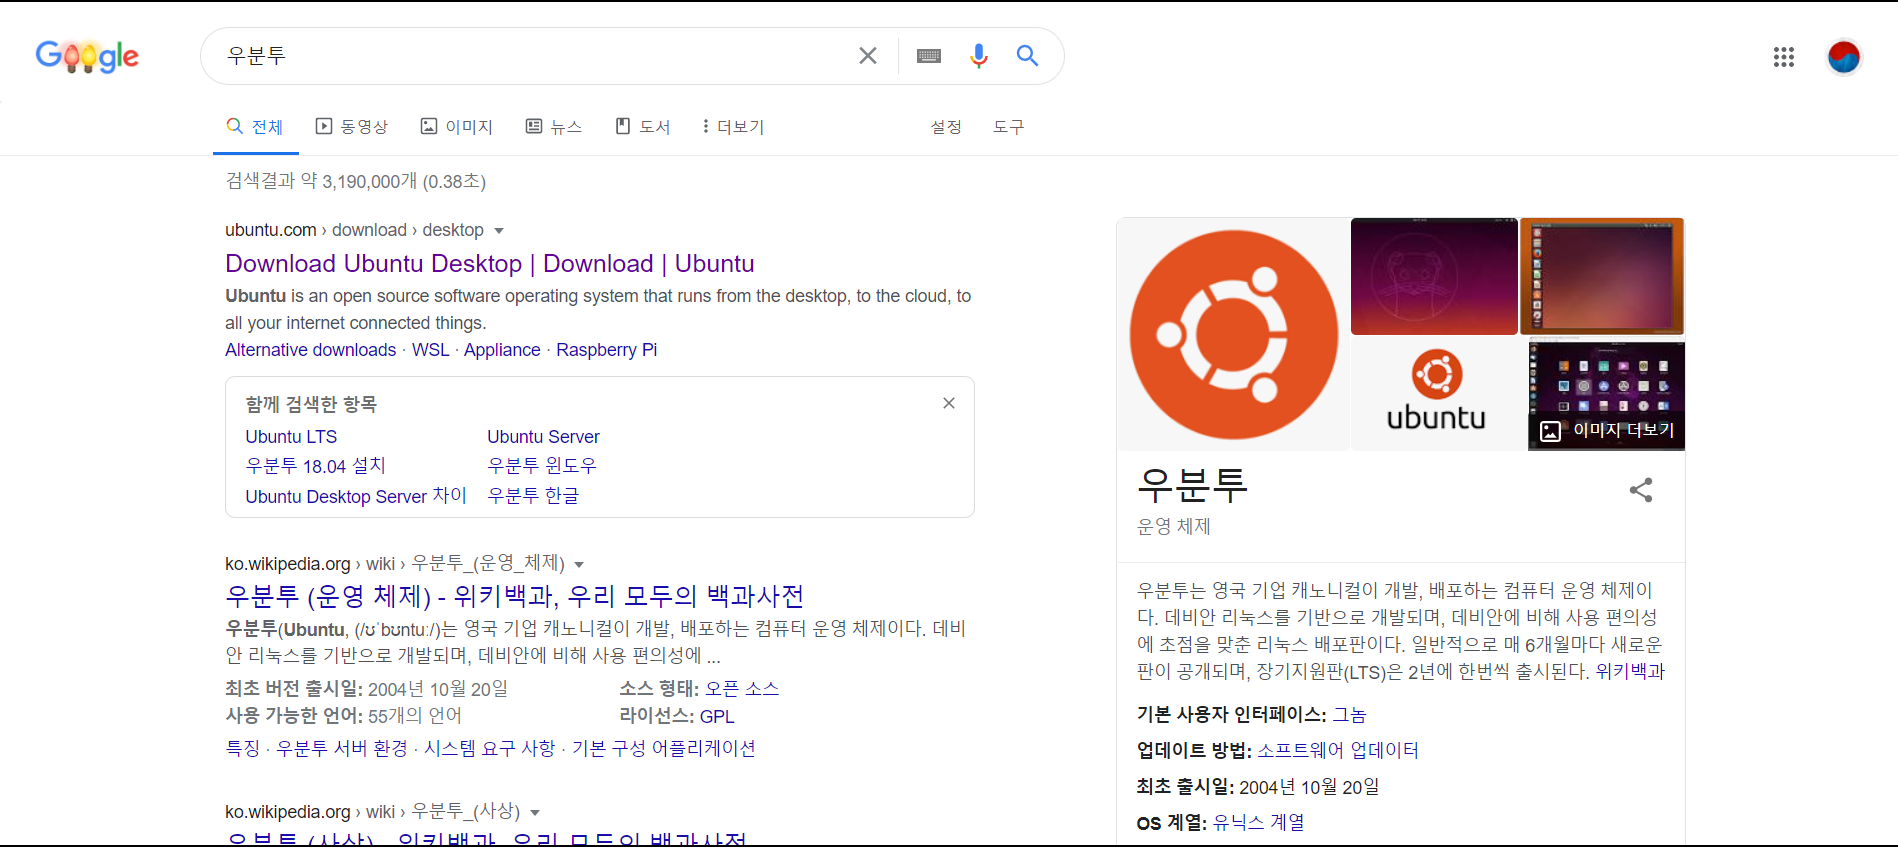The width and height of the screenshot is (1898, 847).
Task: Expand dropdown arrow beside 우분투_(운영_체제) URL
Action: tap(579, 565)
